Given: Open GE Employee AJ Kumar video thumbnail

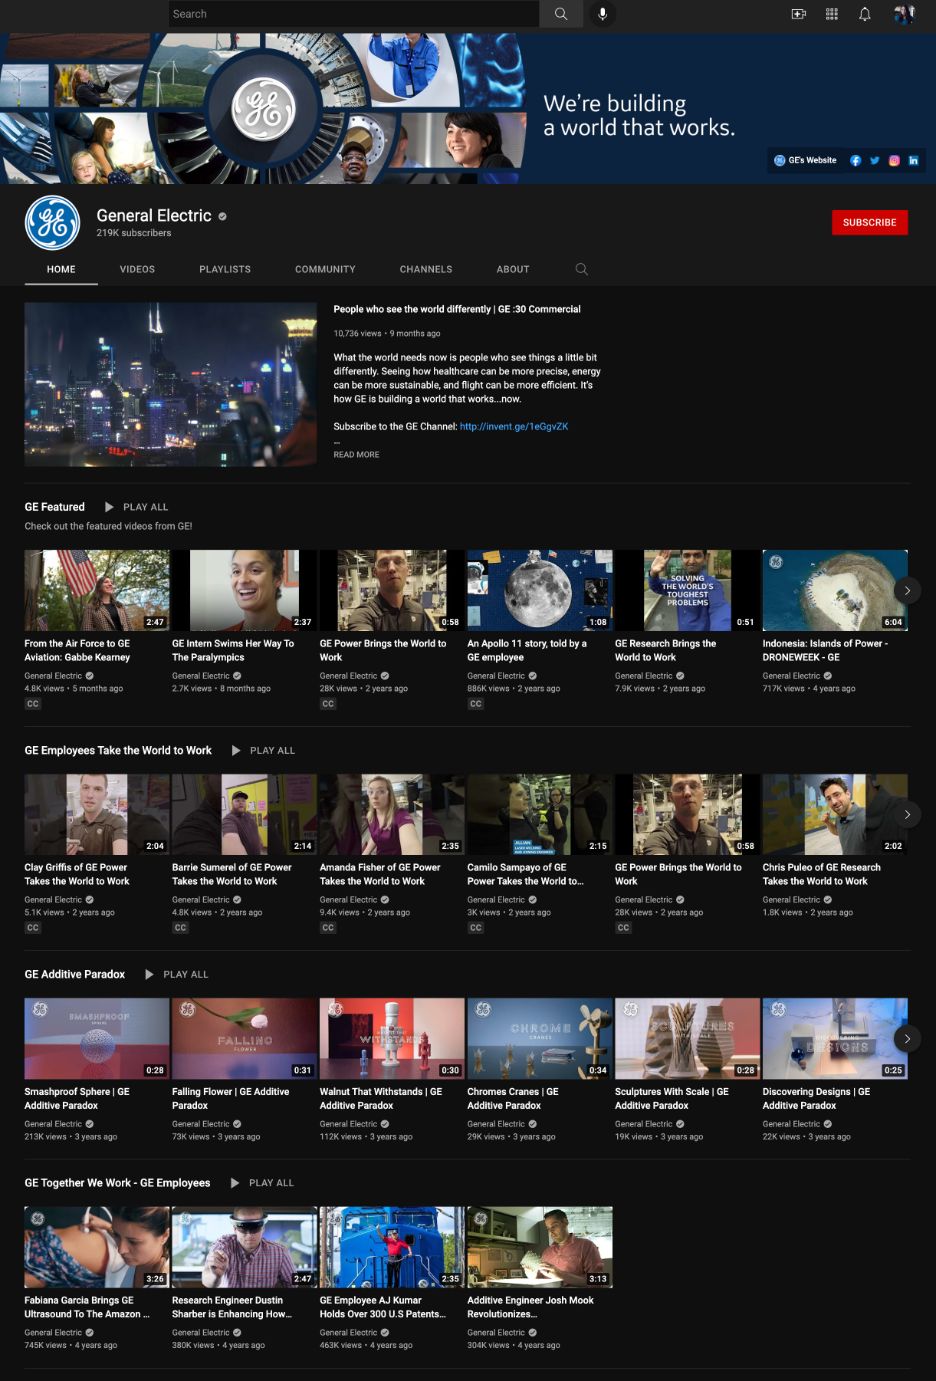Looking at the screenshot, I should tap(392, 1247).
